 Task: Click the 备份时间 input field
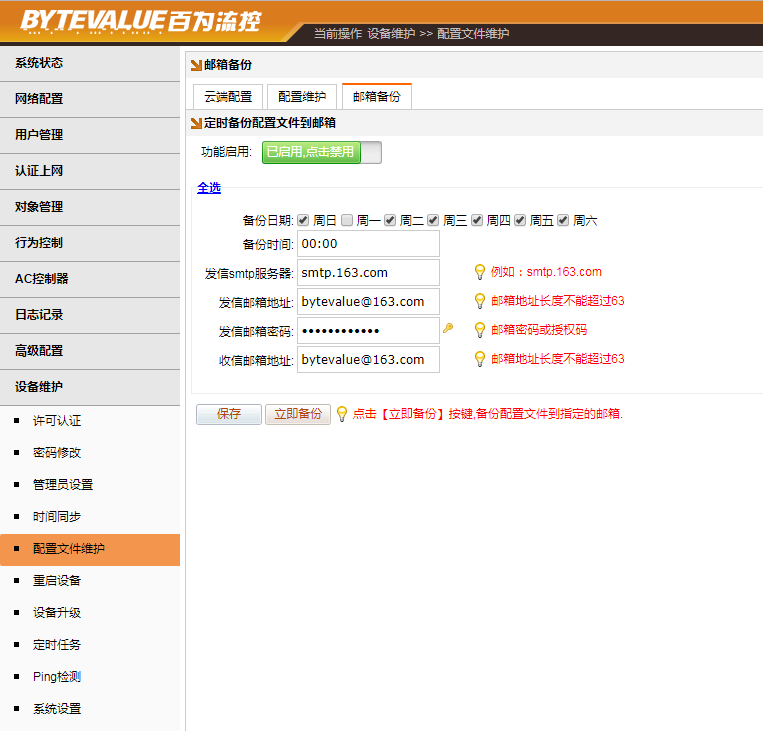[x=368, y=244]
